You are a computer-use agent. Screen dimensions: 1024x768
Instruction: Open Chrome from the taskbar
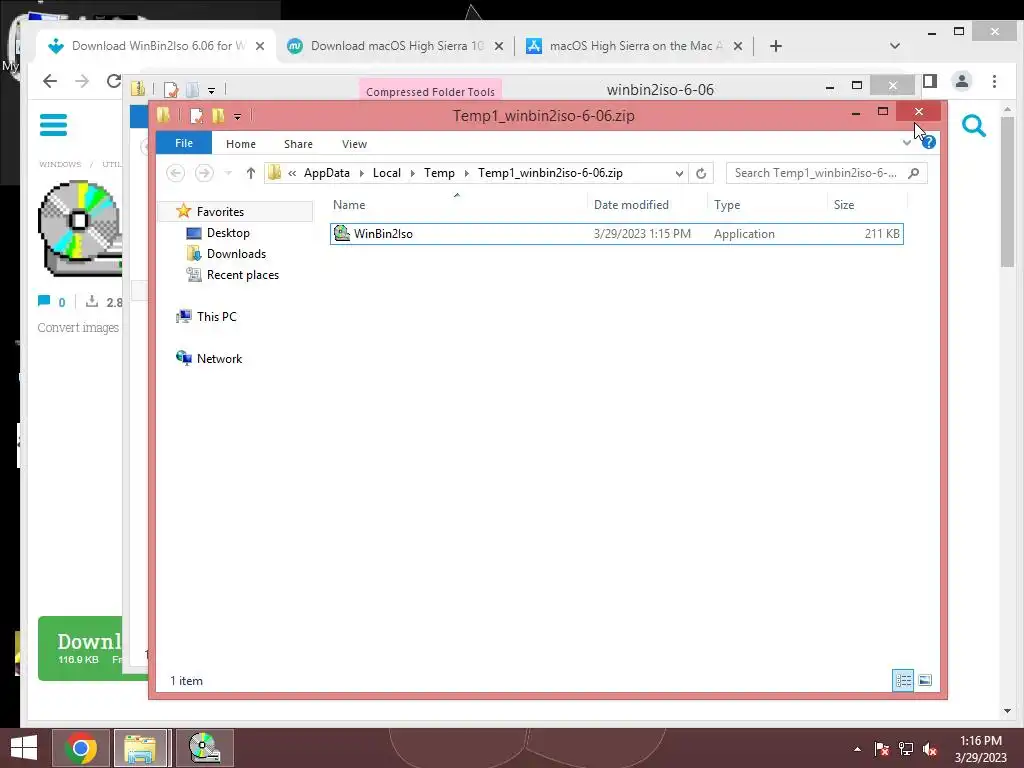pyautogui.click(x=81, y=748)
